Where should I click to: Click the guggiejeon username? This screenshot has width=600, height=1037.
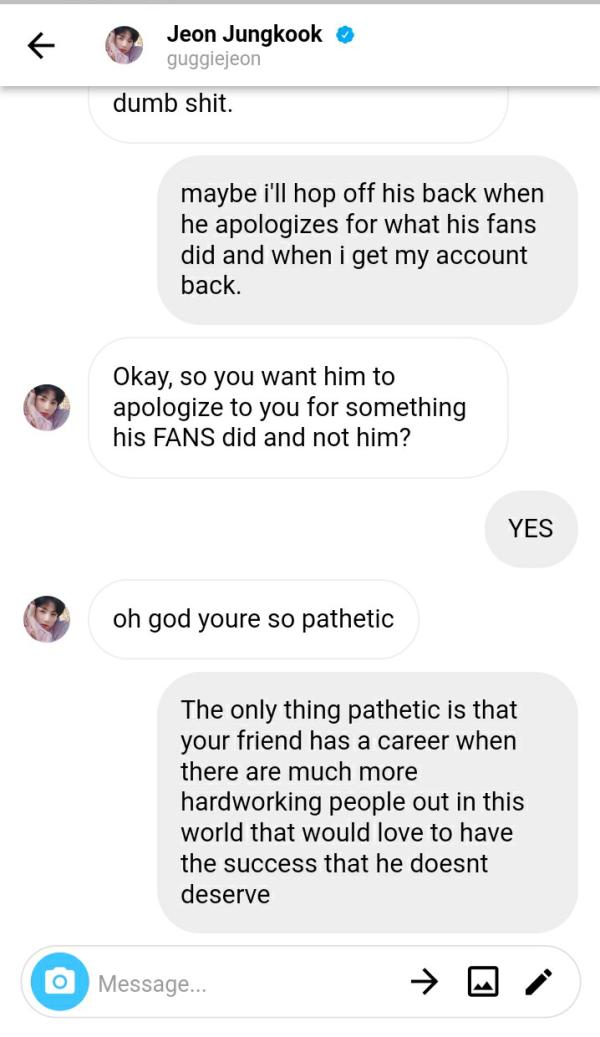click(213, 60)
